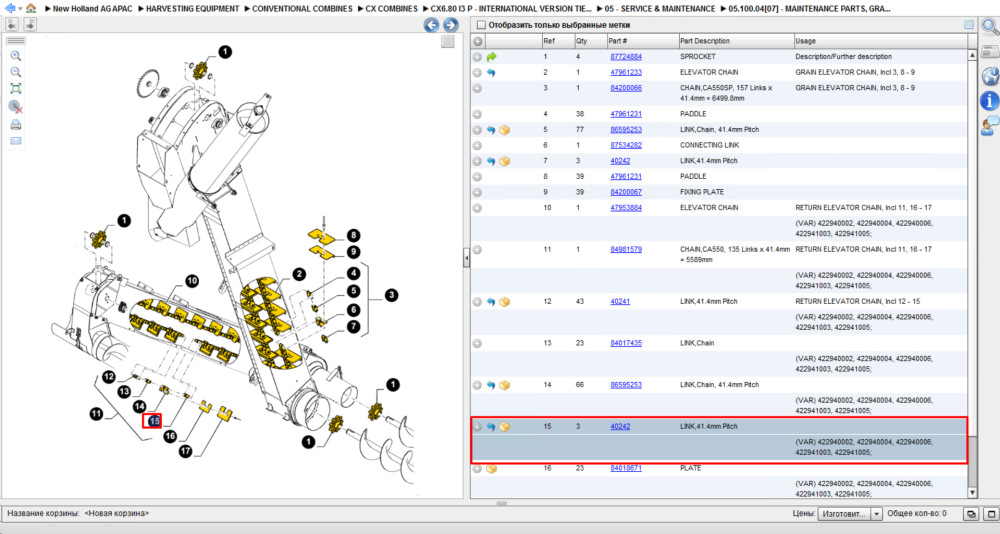Open the Home page via house icon
This screenshot has height=534, width=1000.
pyautogui.click(x=31, y=8)
